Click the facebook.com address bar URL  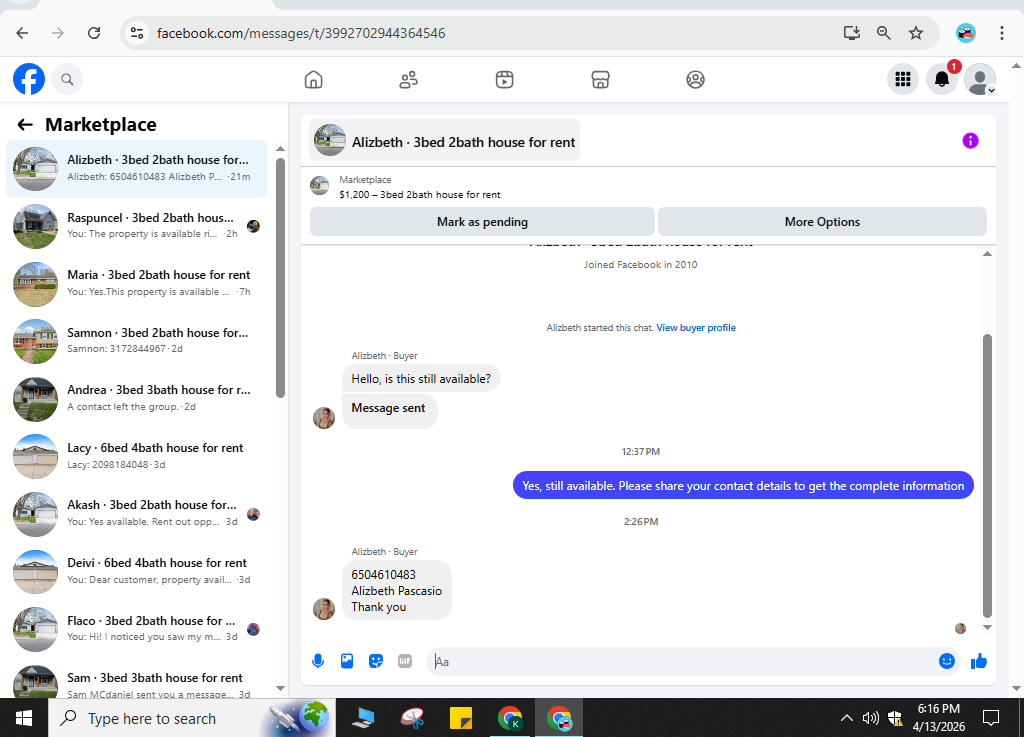point(301,33)
